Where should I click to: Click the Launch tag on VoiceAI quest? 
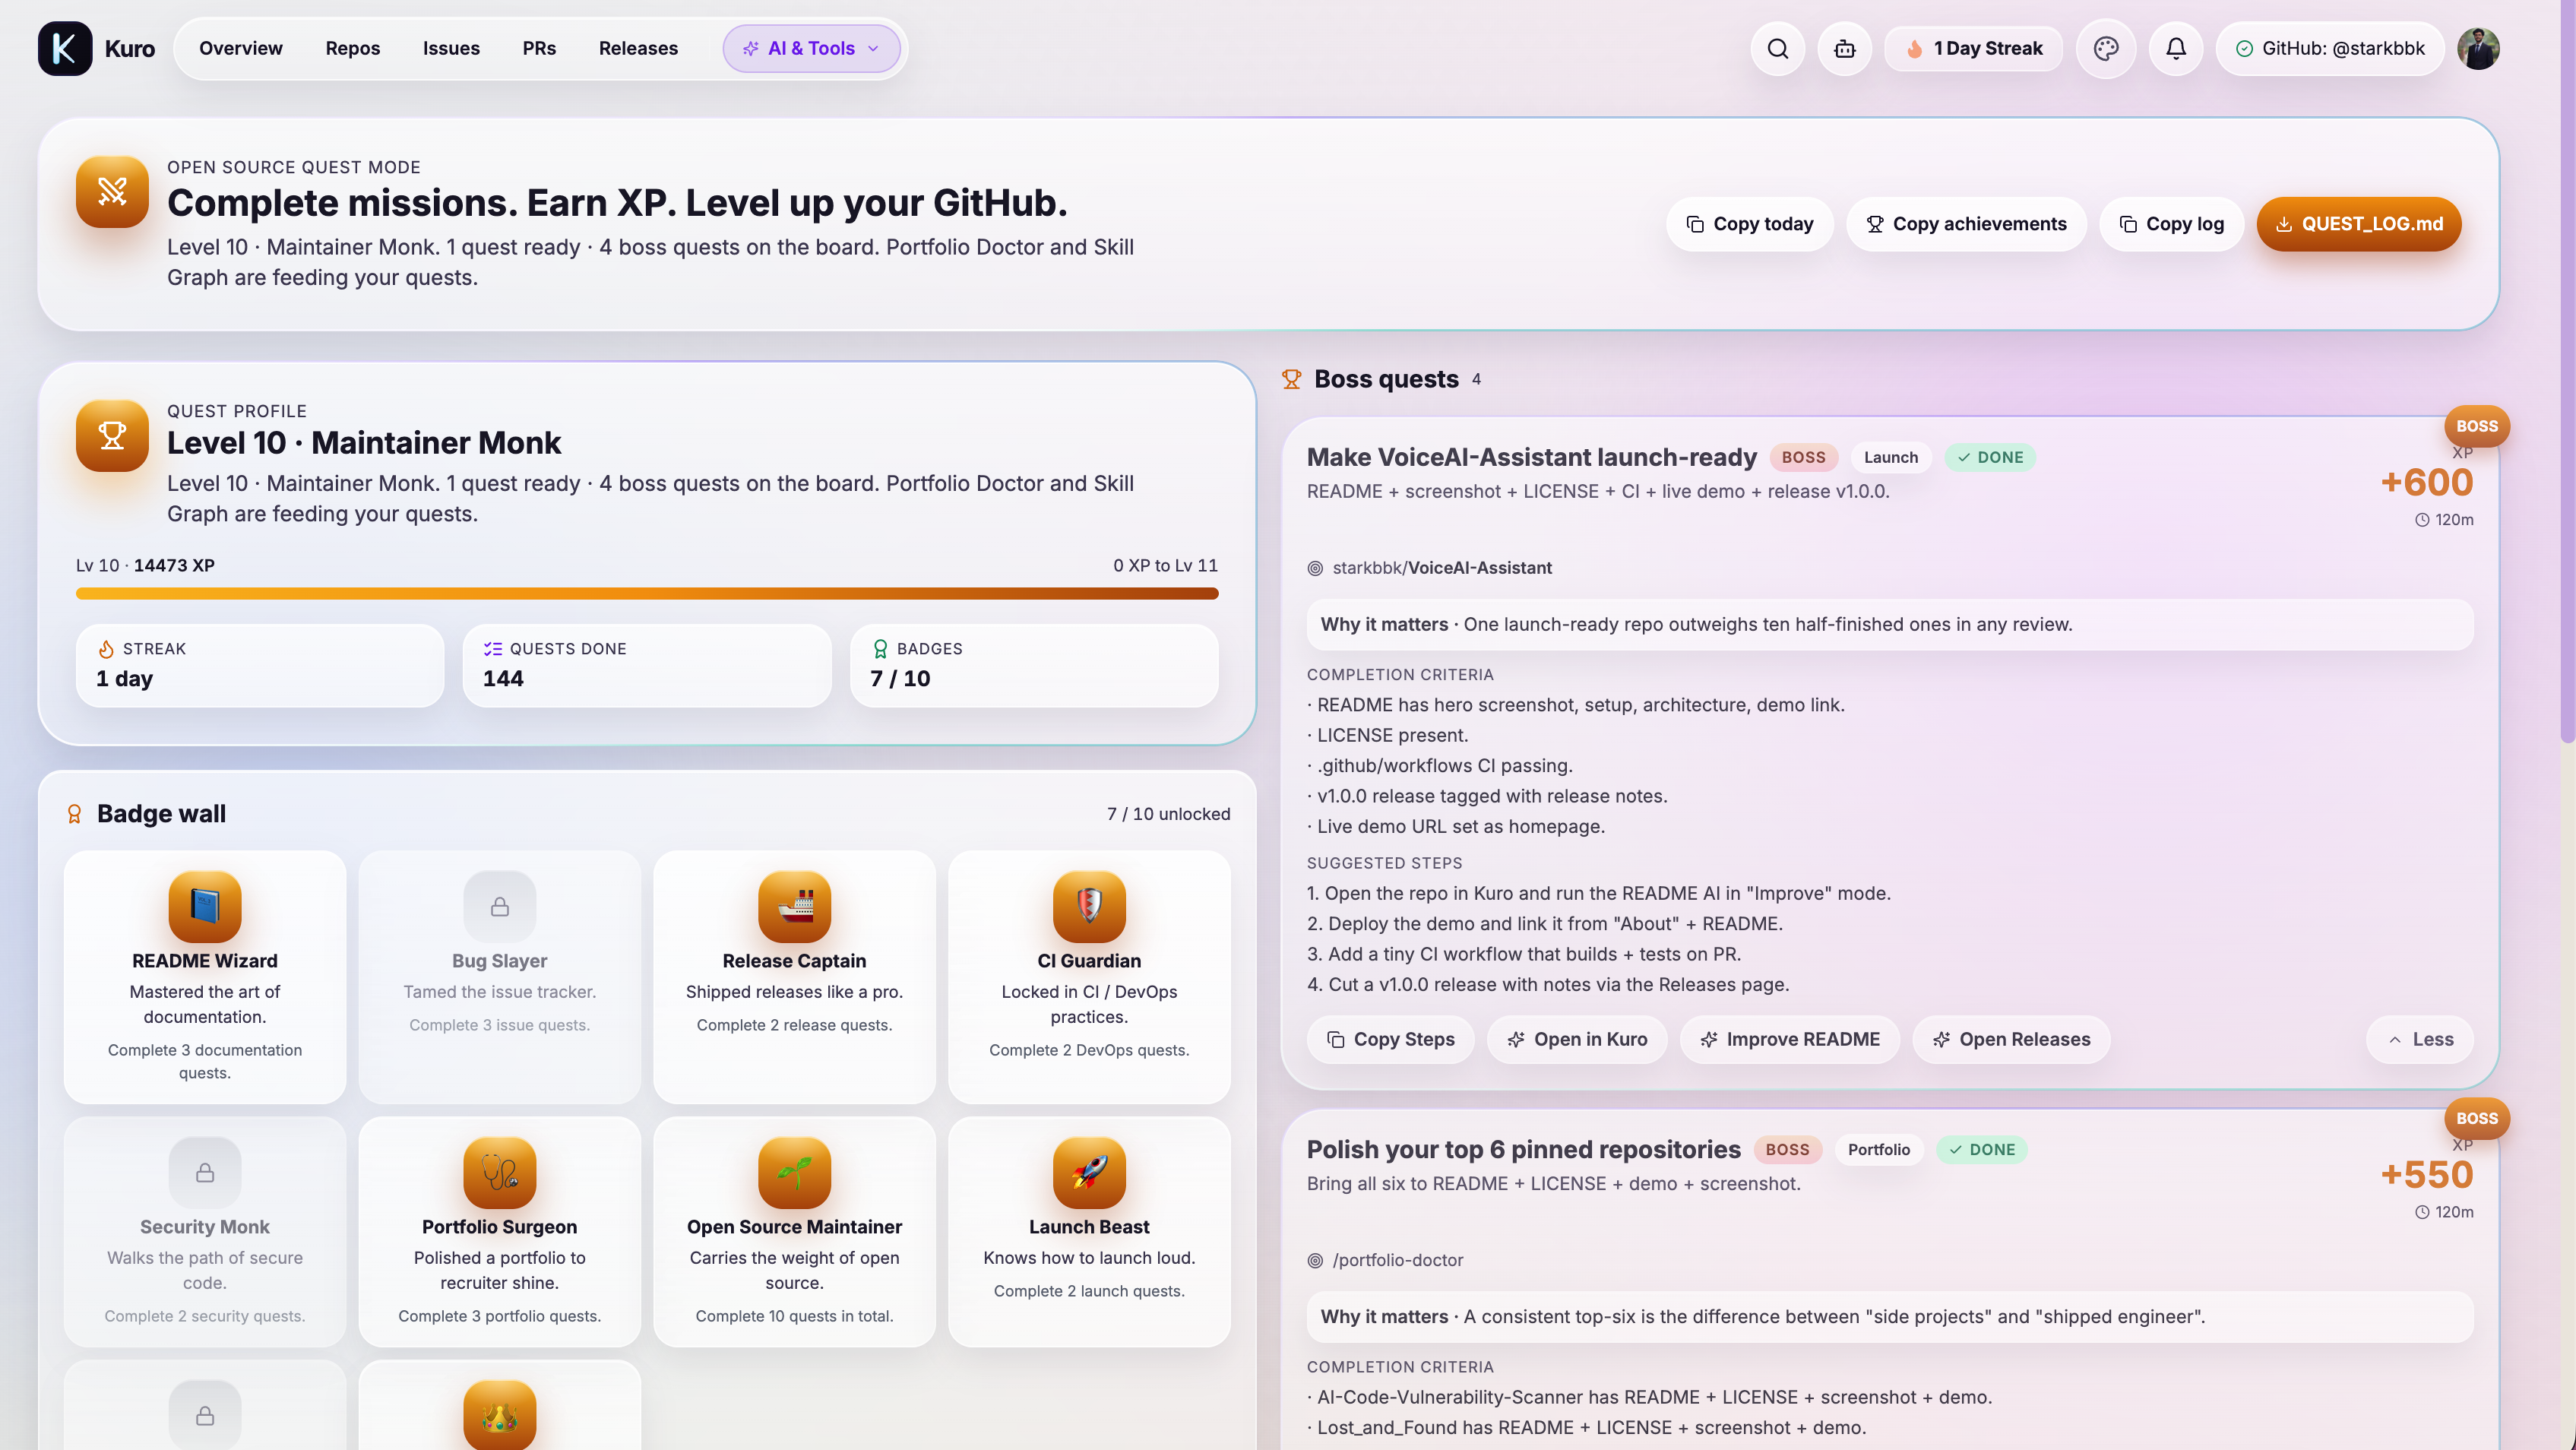pyautogui.click(x=1891, y=457)
